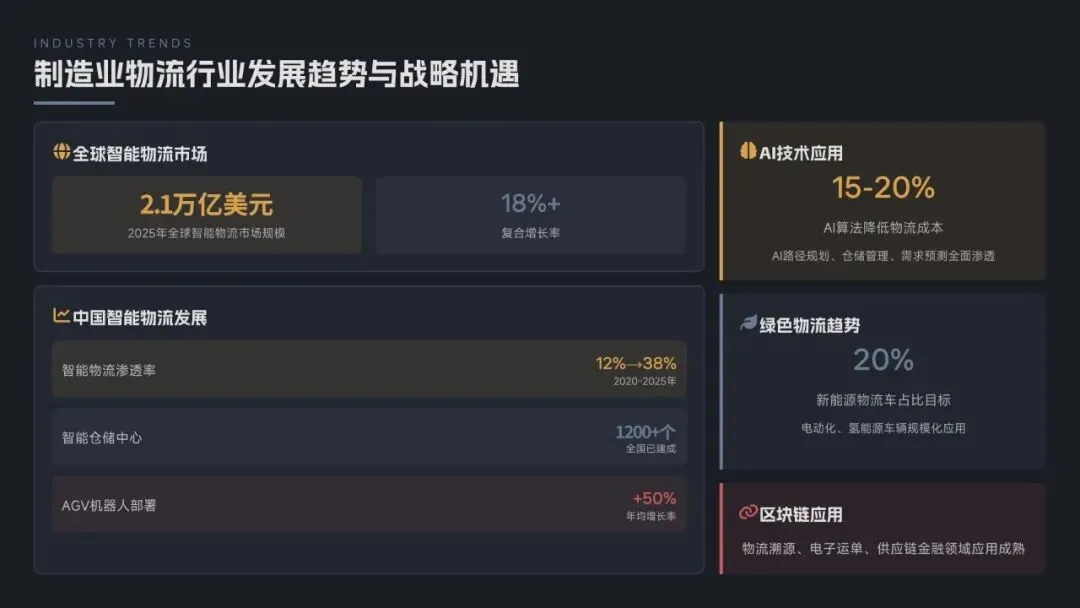Click the +50% annual growth value

655,498
